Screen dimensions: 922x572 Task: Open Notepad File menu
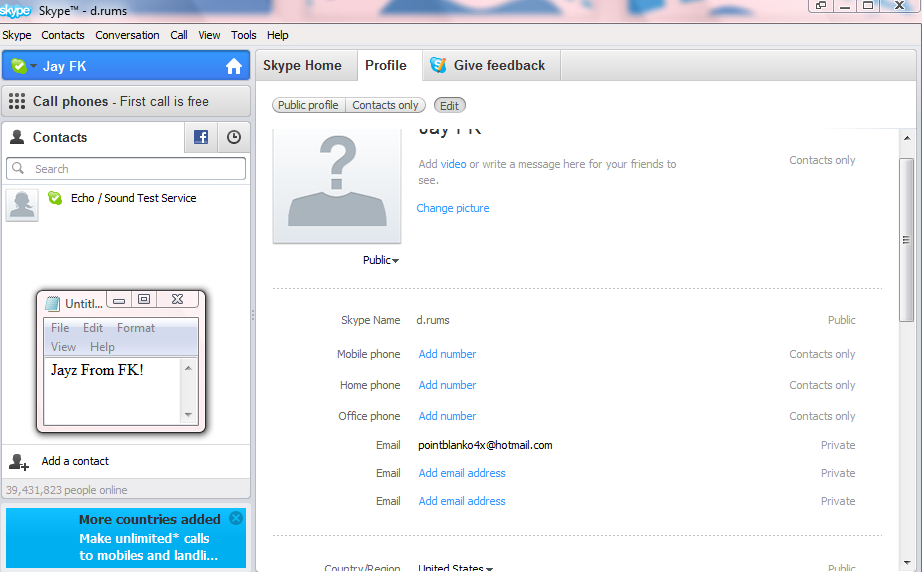tap(60, 328)
